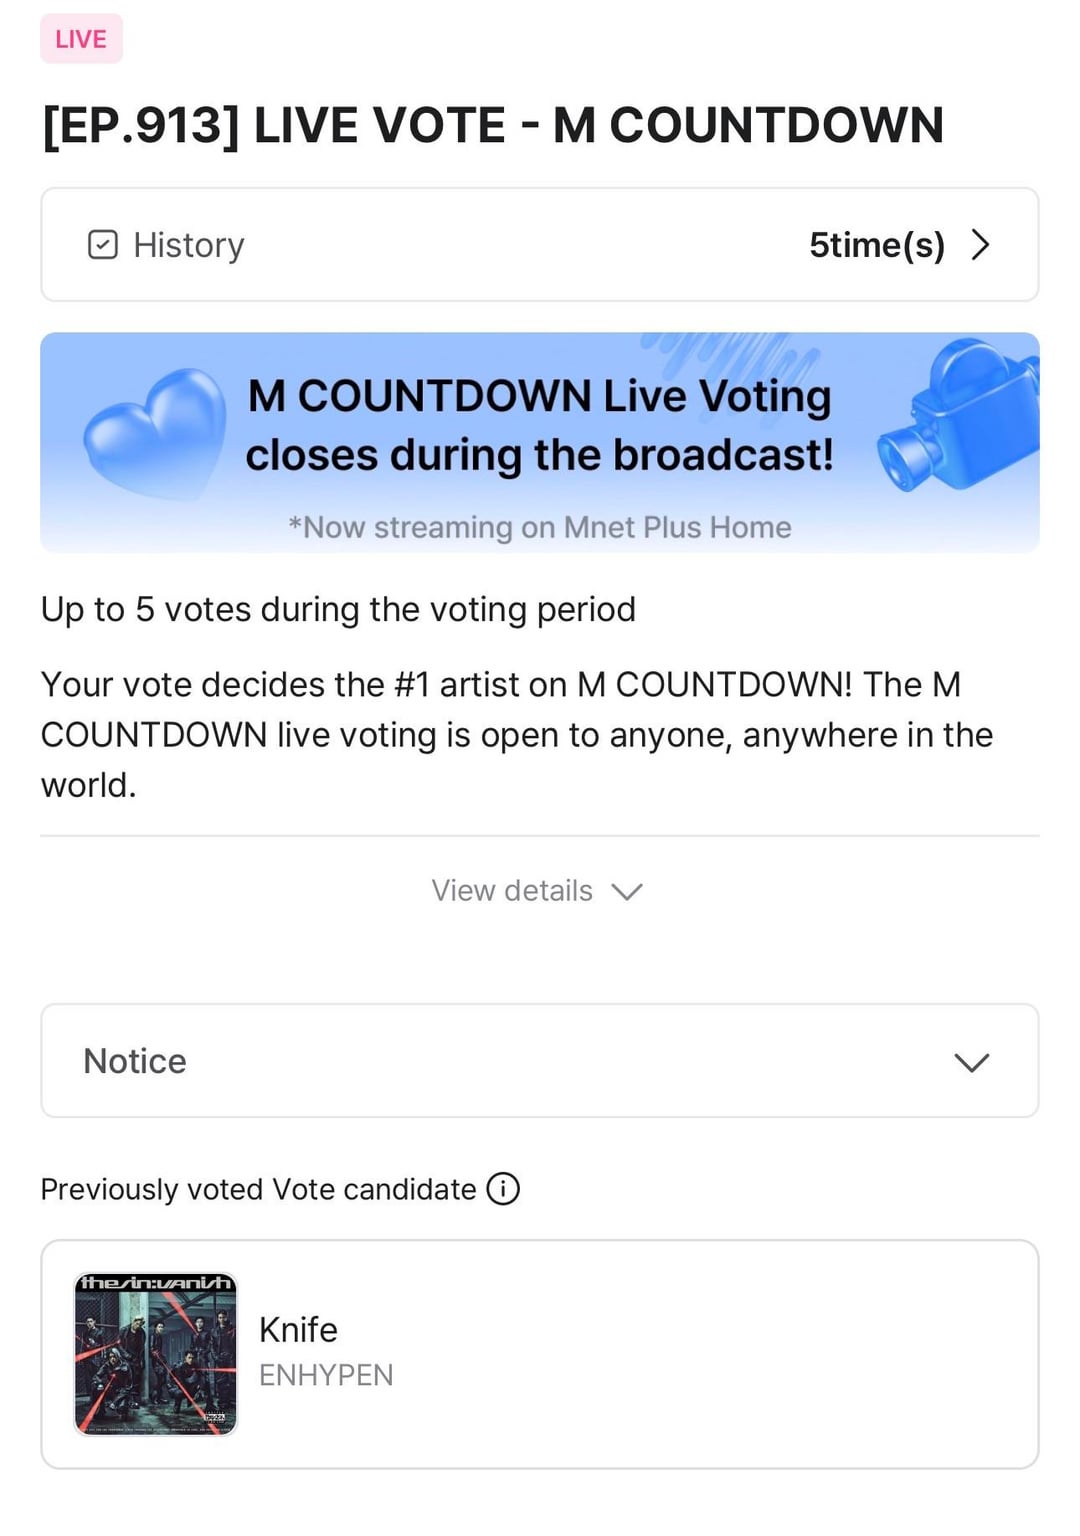Click the blue heart icon in banner
Image resolution: width=1080 pixels, height=1536 pixels.
(155, 435)
